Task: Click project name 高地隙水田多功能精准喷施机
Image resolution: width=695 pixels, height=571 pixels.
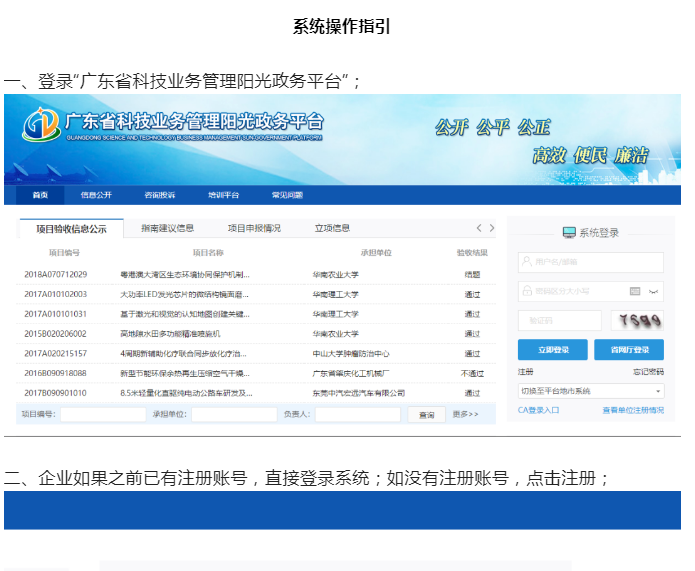Action: coord(170,334)
